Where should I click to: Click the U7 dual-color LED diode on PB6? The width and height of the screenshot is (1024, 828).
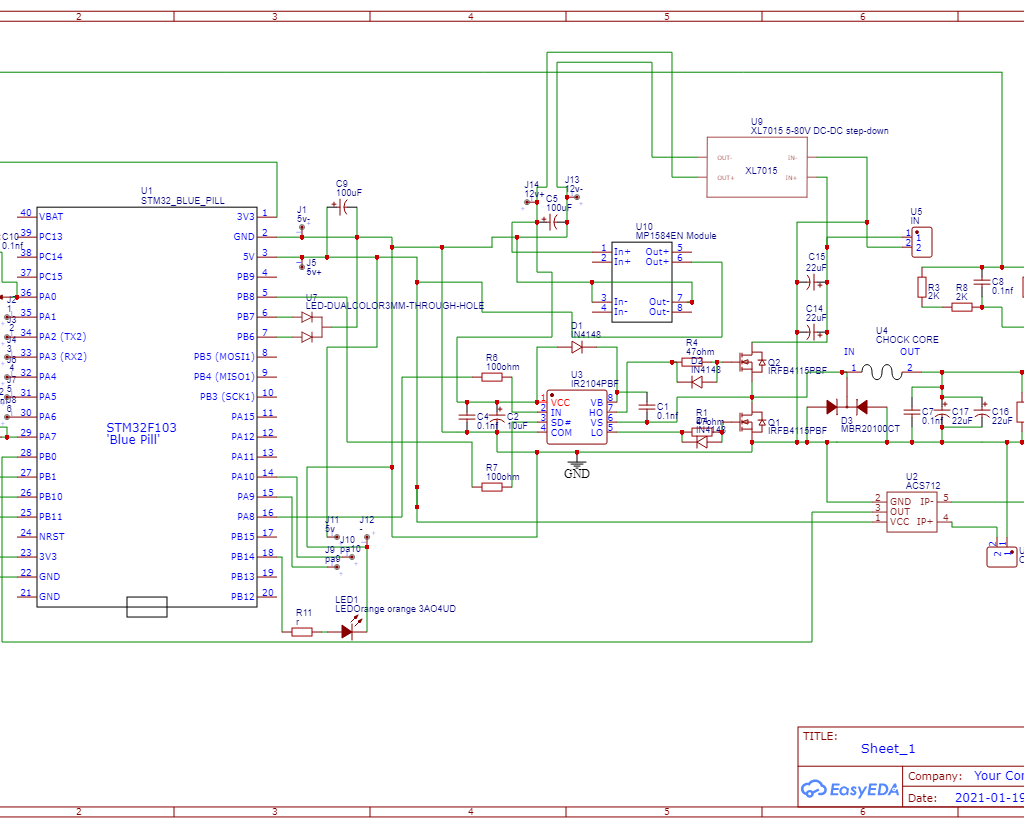click(307, 337)
